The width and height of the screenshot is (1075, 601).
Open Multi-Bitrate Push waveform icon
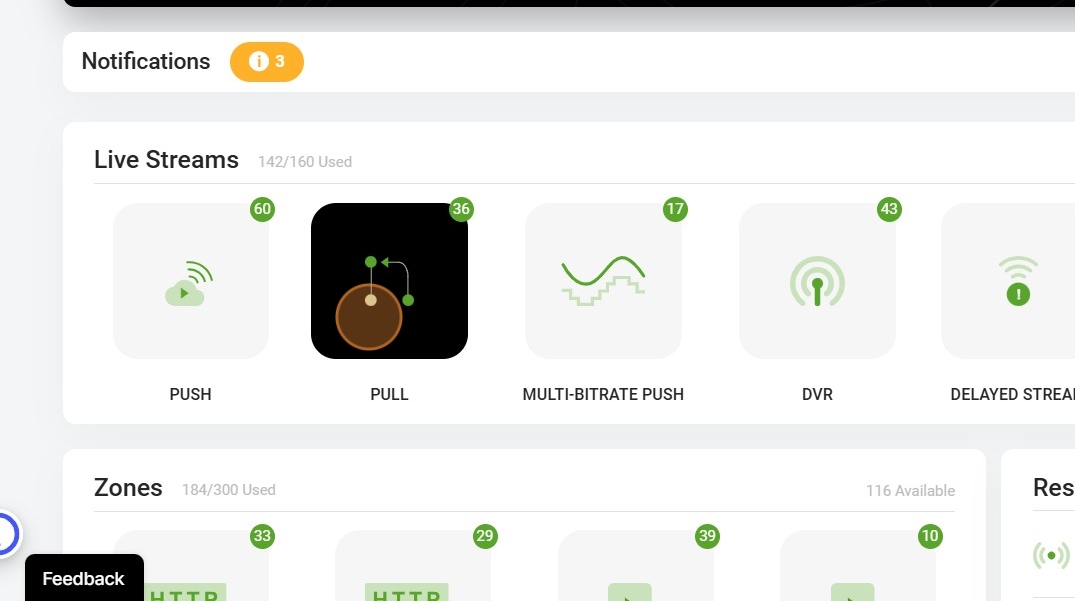click(603, 281)
